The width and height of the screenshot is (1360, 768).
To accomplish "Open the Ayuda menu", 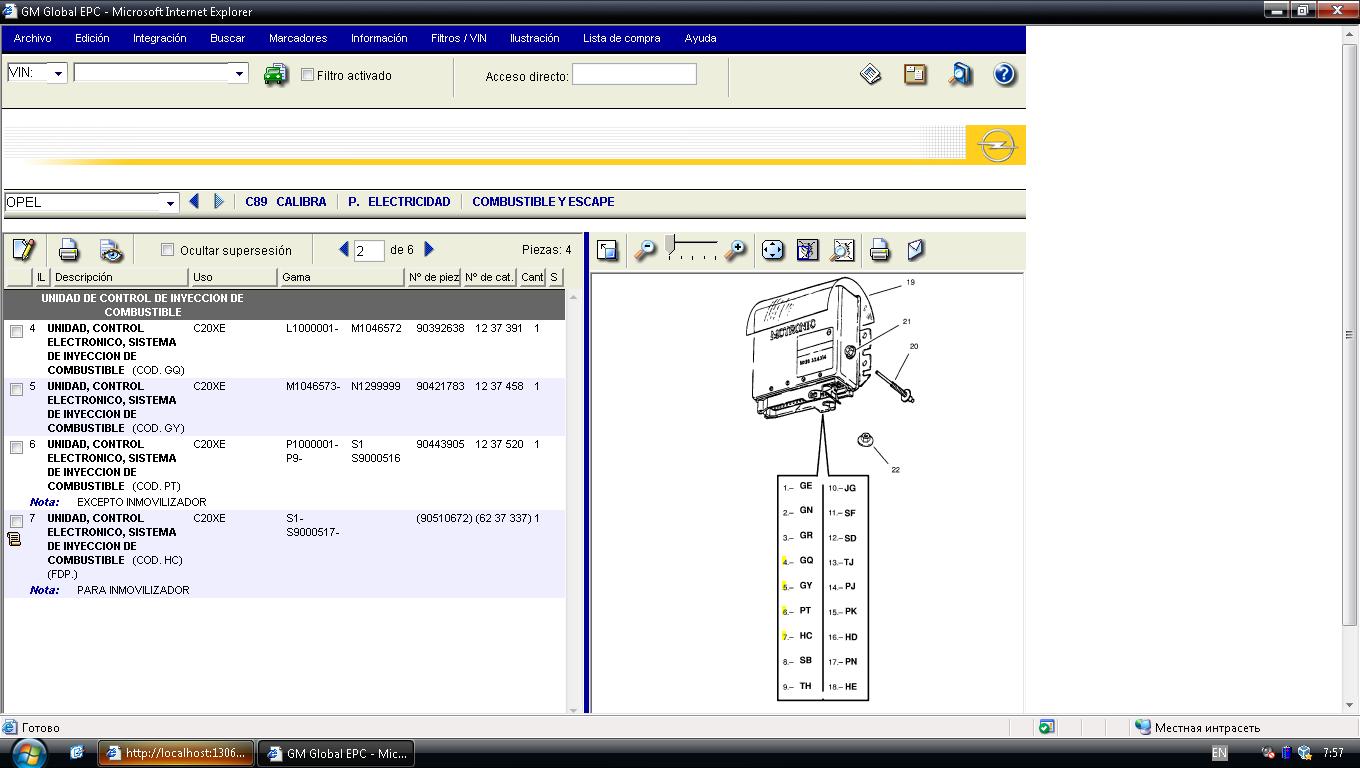I will pos(701,38).
